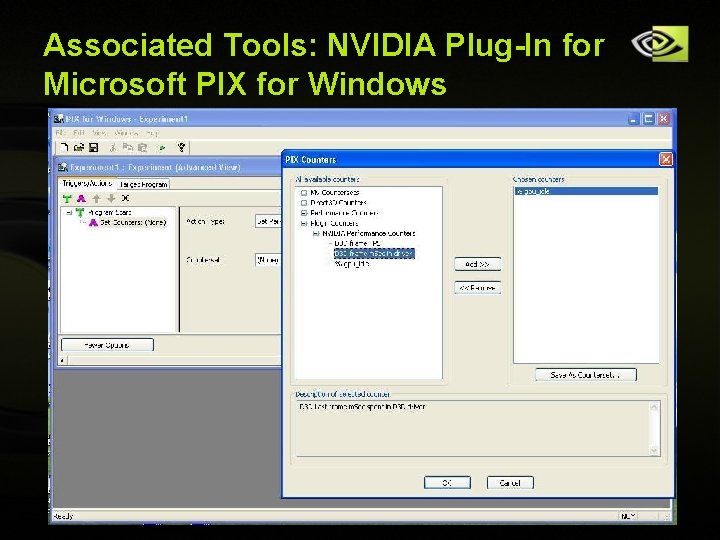
Task: Click the Add >> button
Action: coord(478,264)
